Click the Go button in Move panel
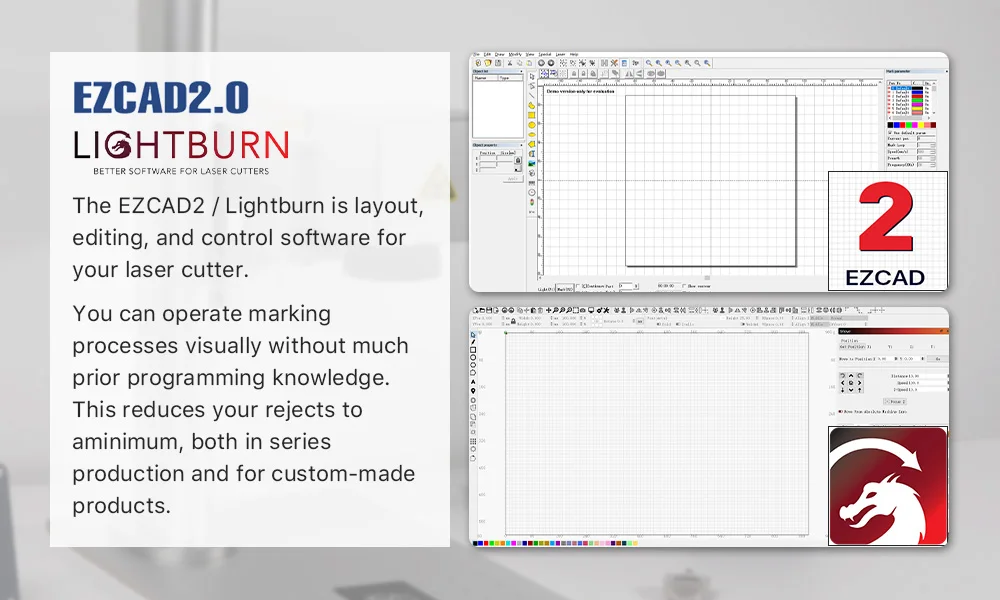This screenshot has height=600, width=1000. (938, 358)
